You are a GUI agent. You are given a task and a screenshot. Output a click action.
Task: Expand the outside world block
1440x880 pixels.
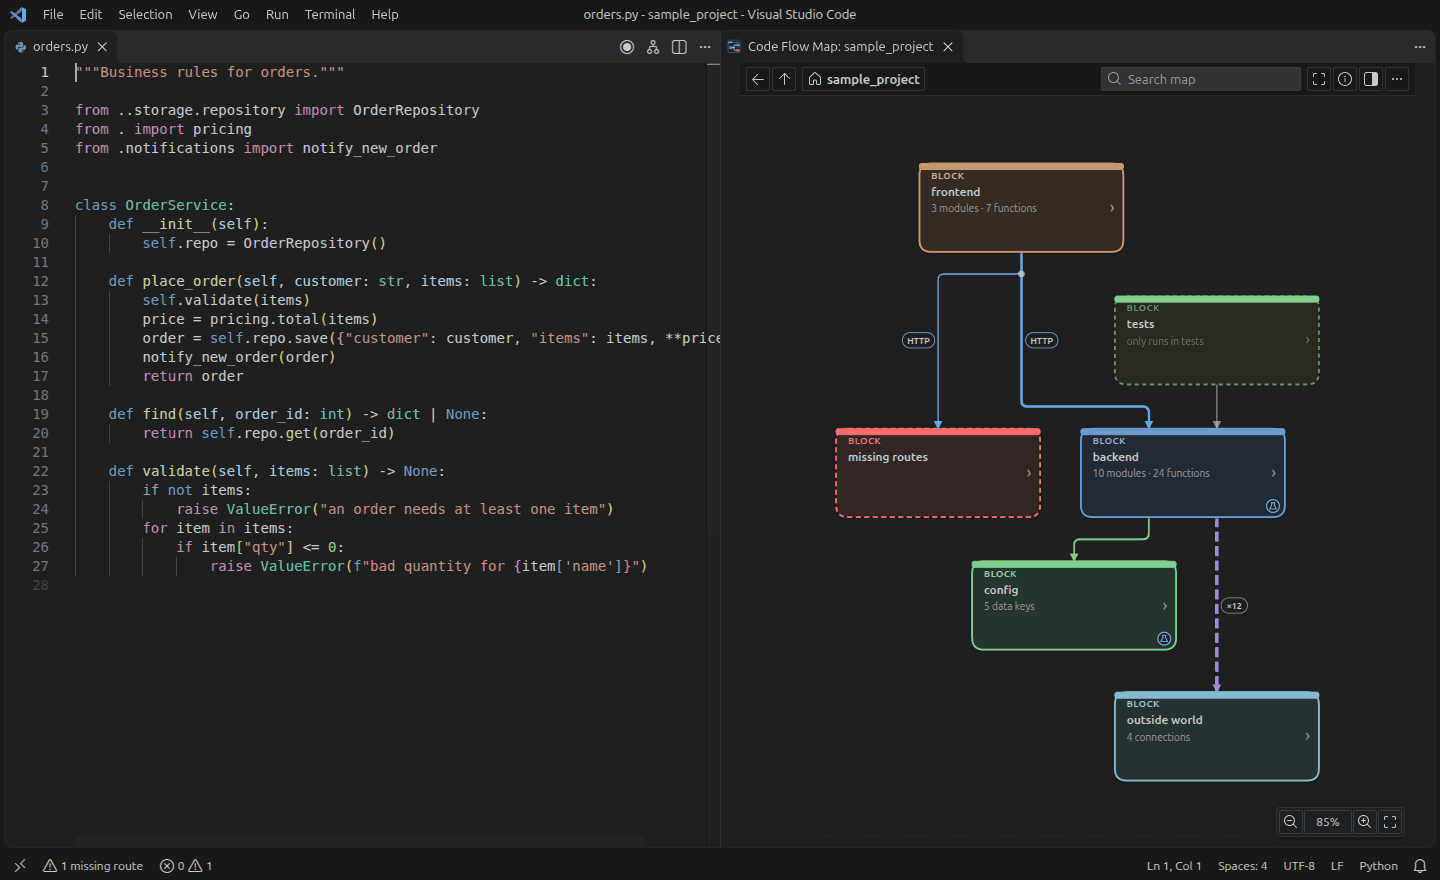pos(1307,737)
